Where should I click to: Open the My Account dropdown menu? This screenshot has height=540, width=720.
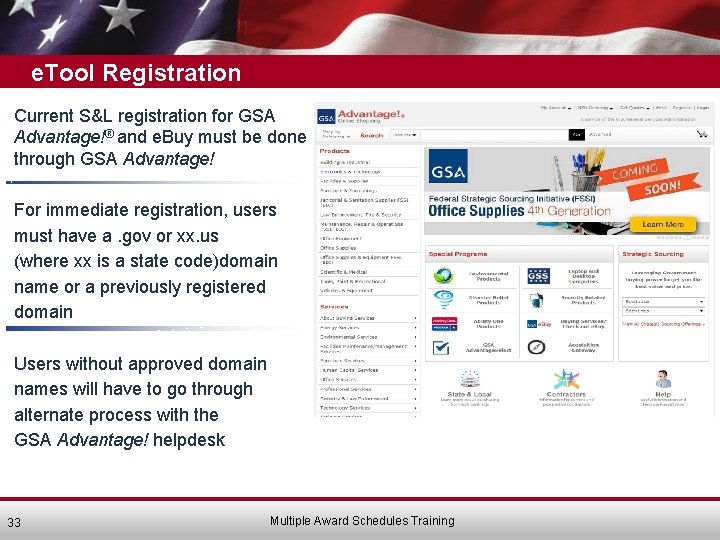[556, 108]
